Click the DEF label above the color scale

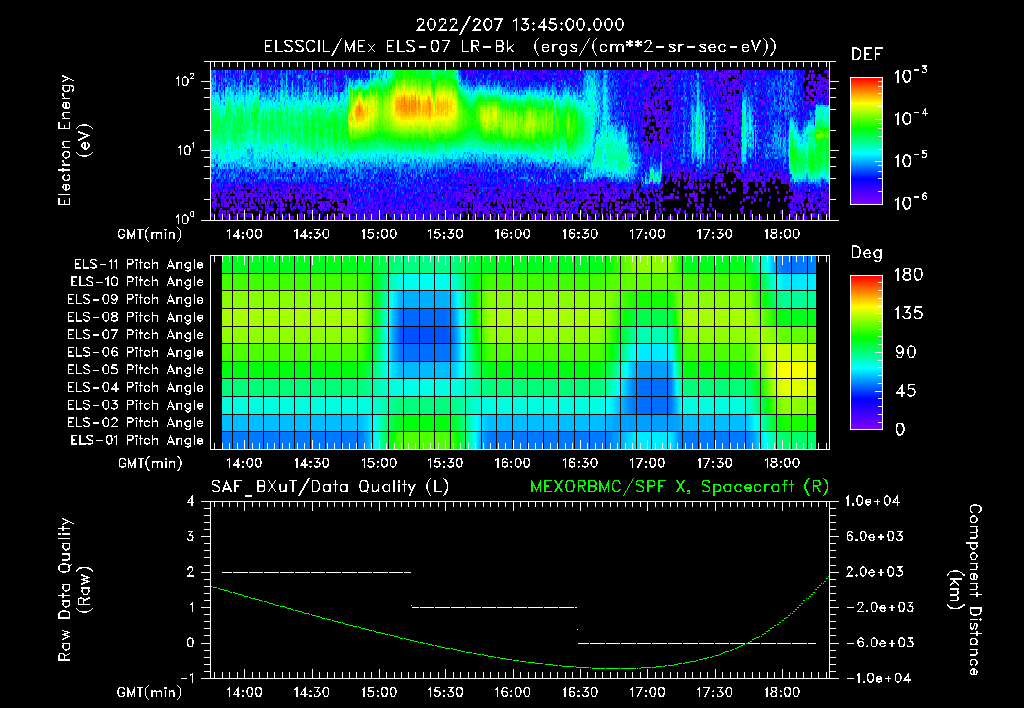point(867,55)
